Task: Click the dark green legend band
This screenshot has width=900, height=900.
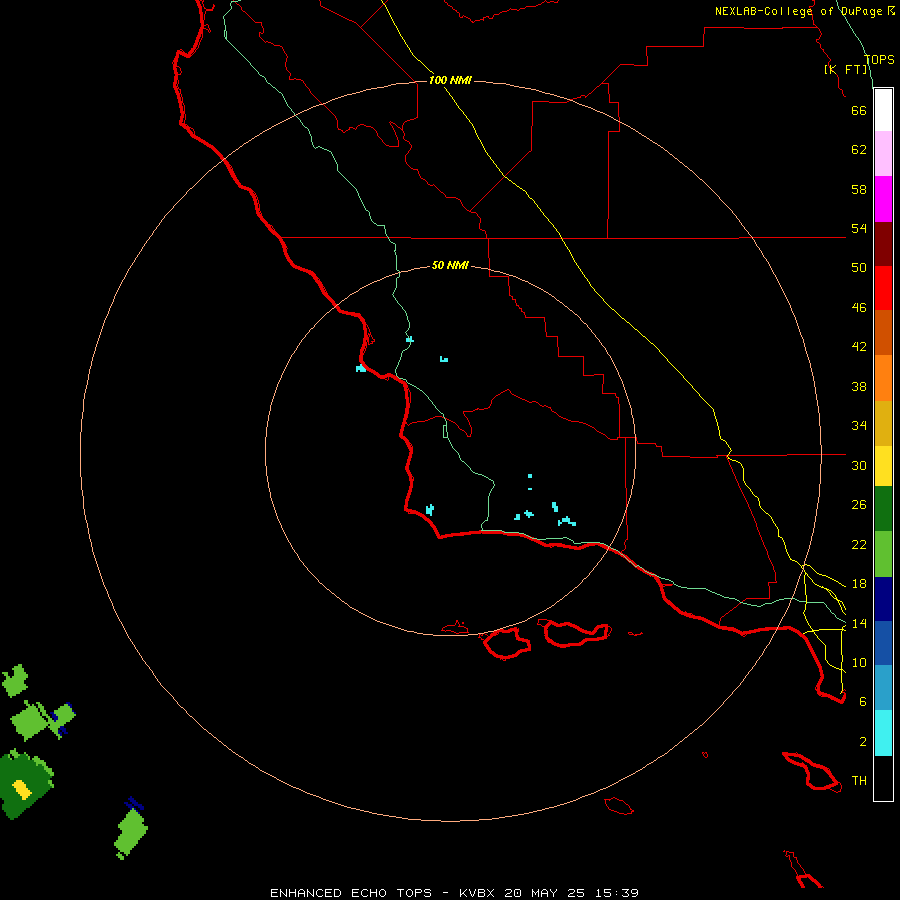Action: point(883,509)
